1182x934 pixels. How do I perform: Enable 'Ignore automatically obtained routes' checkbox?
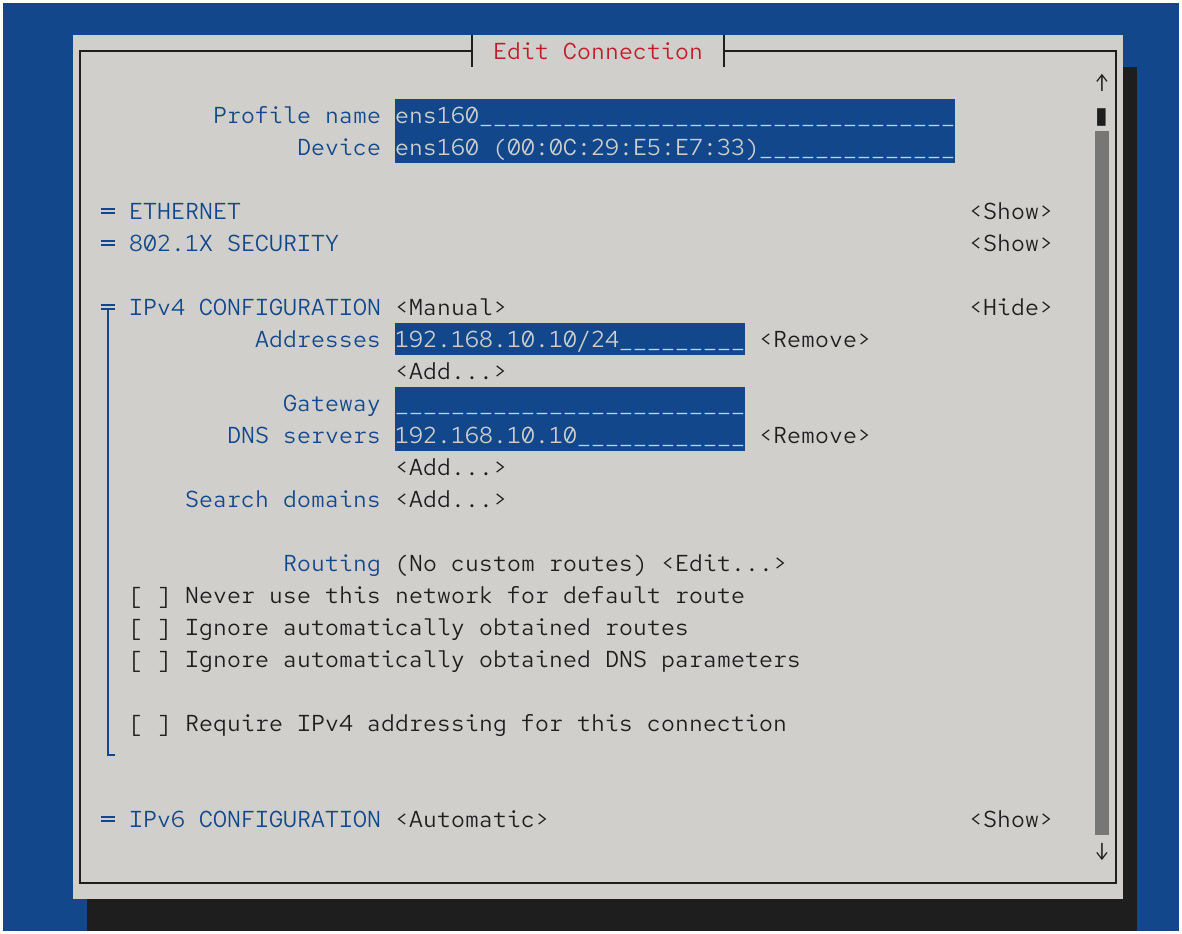(x=150, y=628)
